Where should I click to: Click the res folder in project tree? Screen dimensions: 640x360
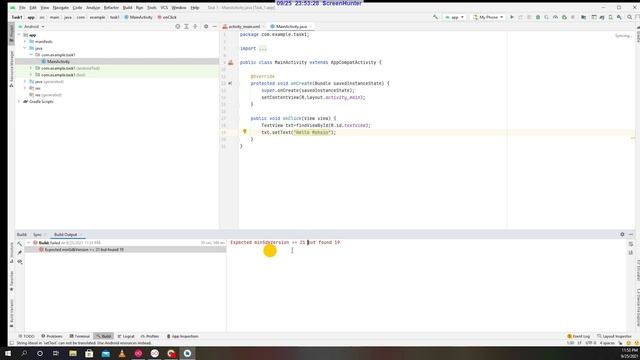38,88
